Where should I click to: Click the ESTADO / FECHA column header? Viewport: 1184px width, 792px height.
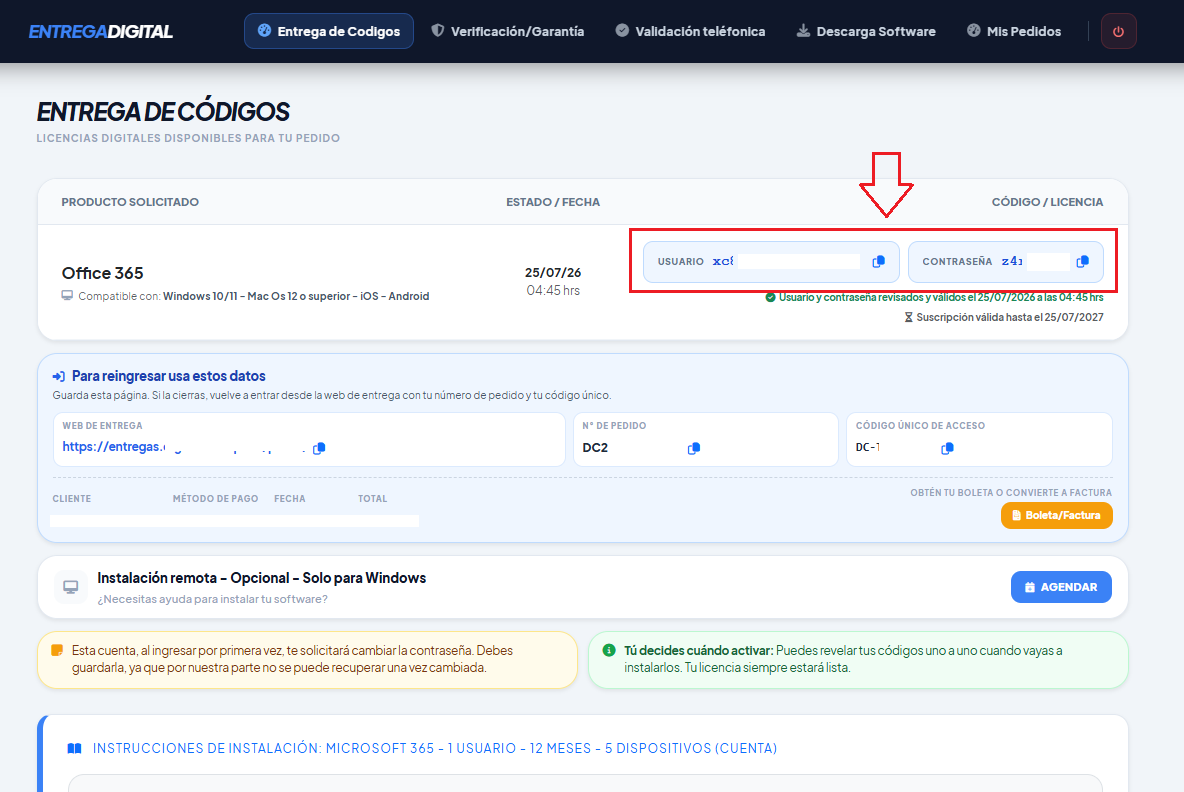(553, 202)
